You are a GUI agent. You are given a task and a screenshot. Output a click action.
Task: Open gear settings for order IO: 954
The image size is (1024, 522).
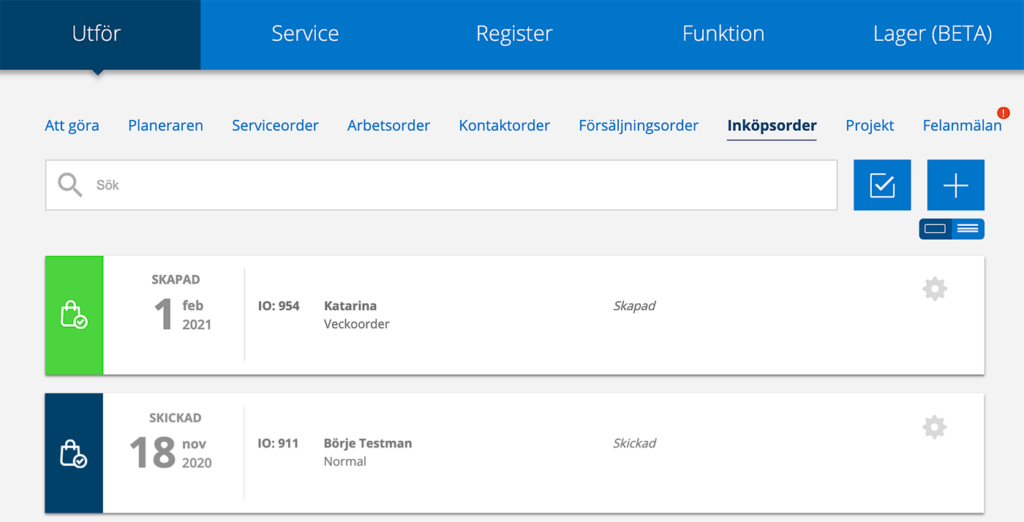coord(935,289)
